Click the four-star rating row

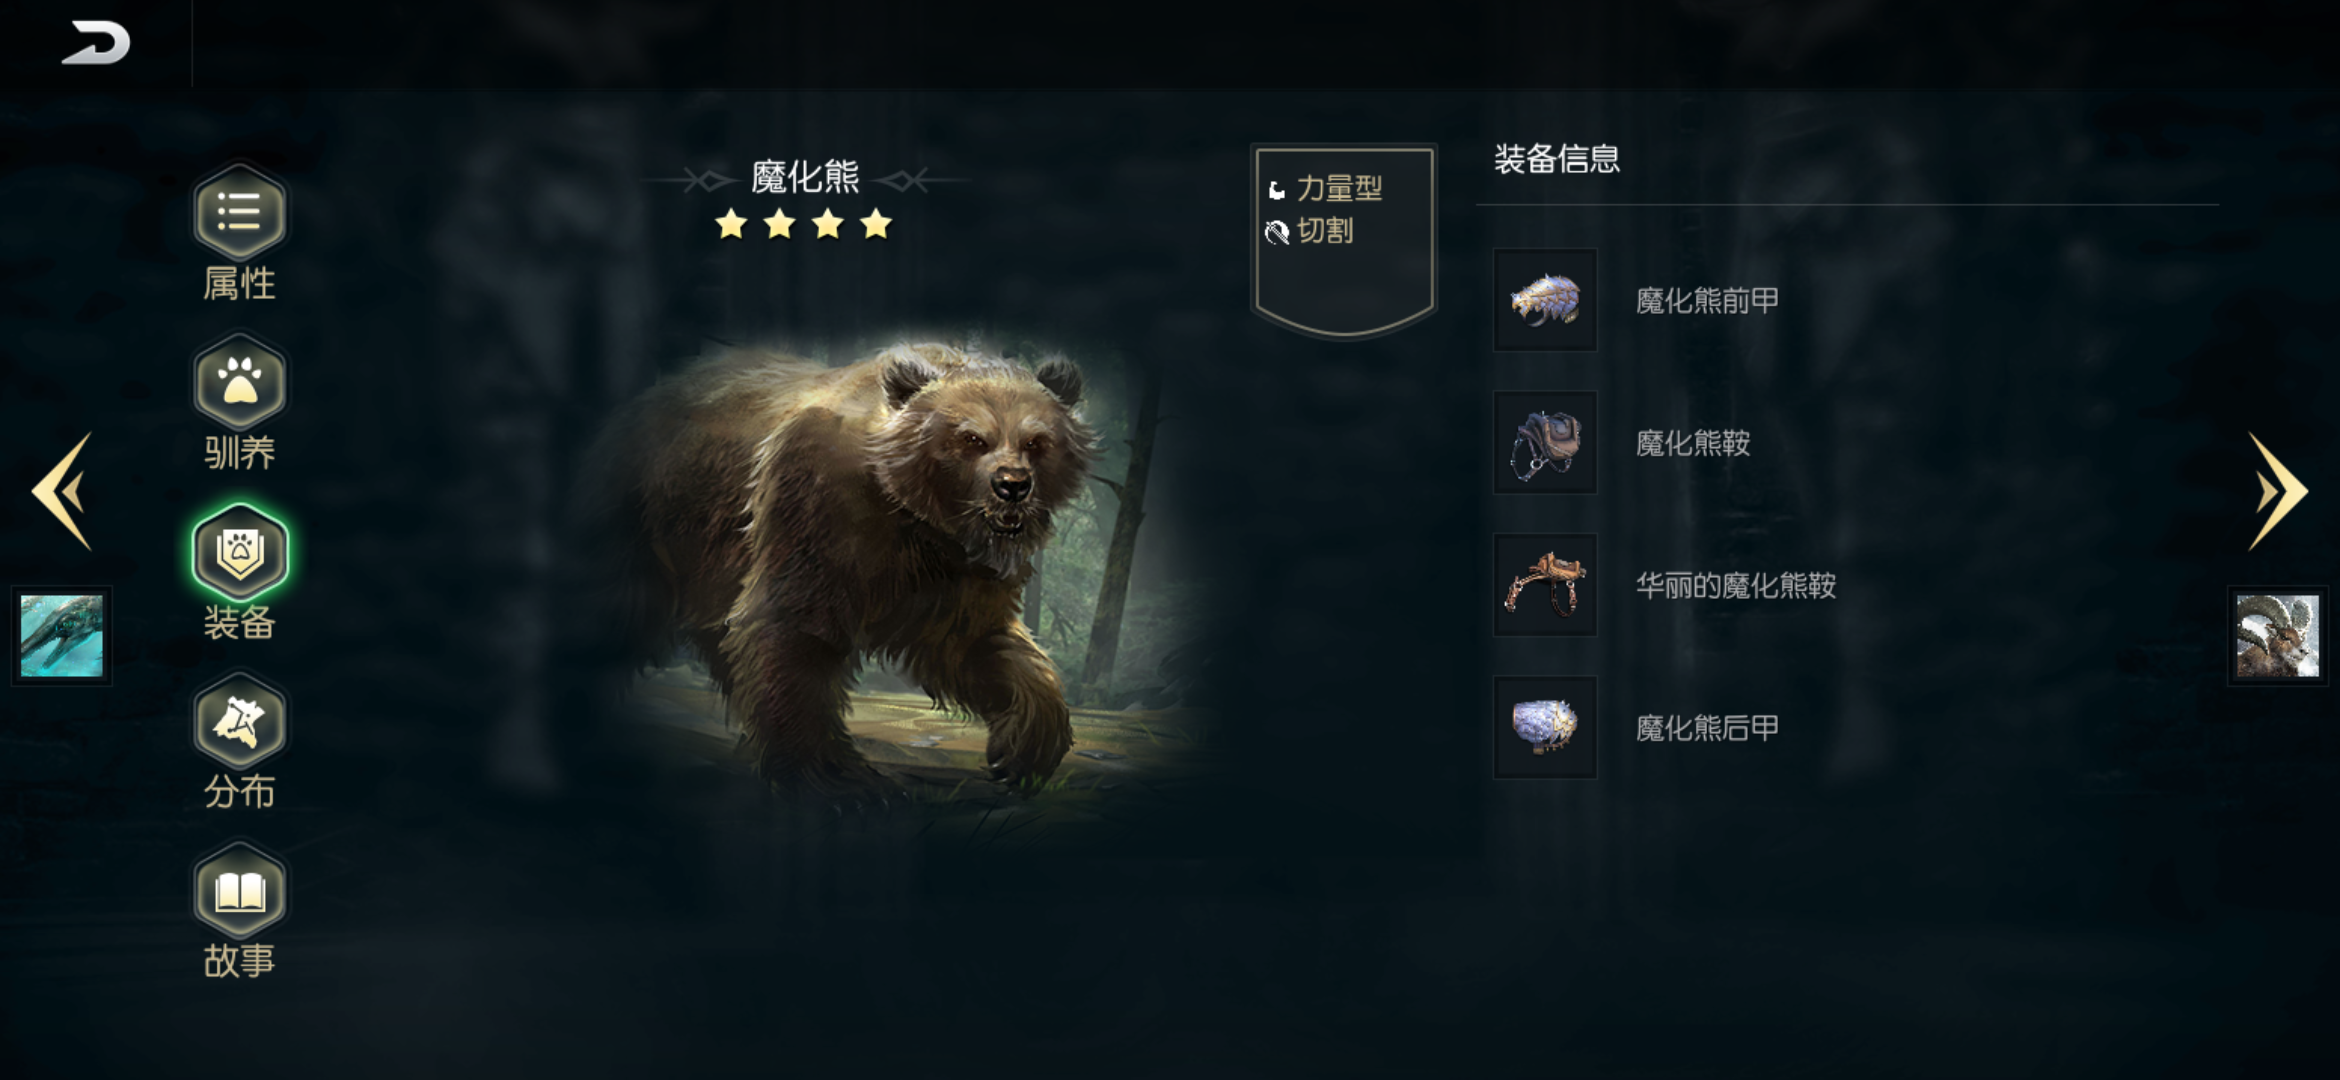coord(804,225)
